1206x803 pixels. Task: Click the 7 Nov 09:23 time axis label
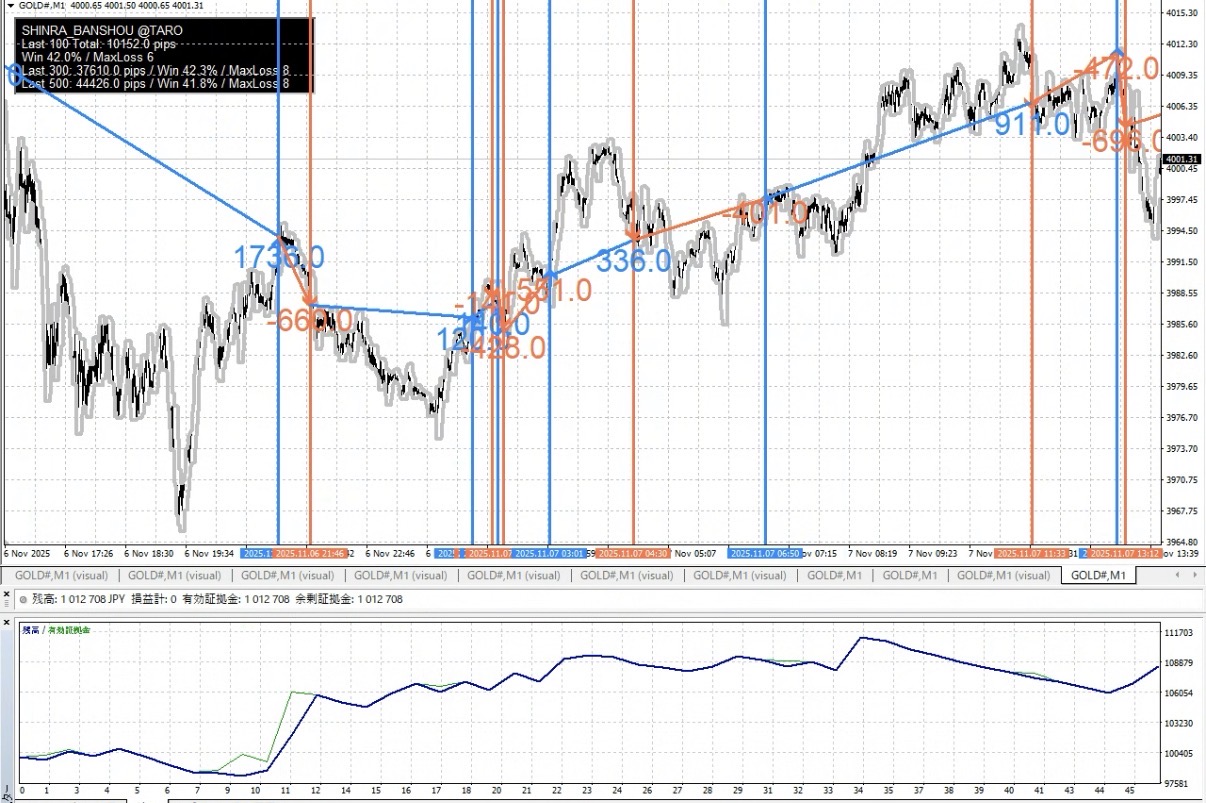933,553
